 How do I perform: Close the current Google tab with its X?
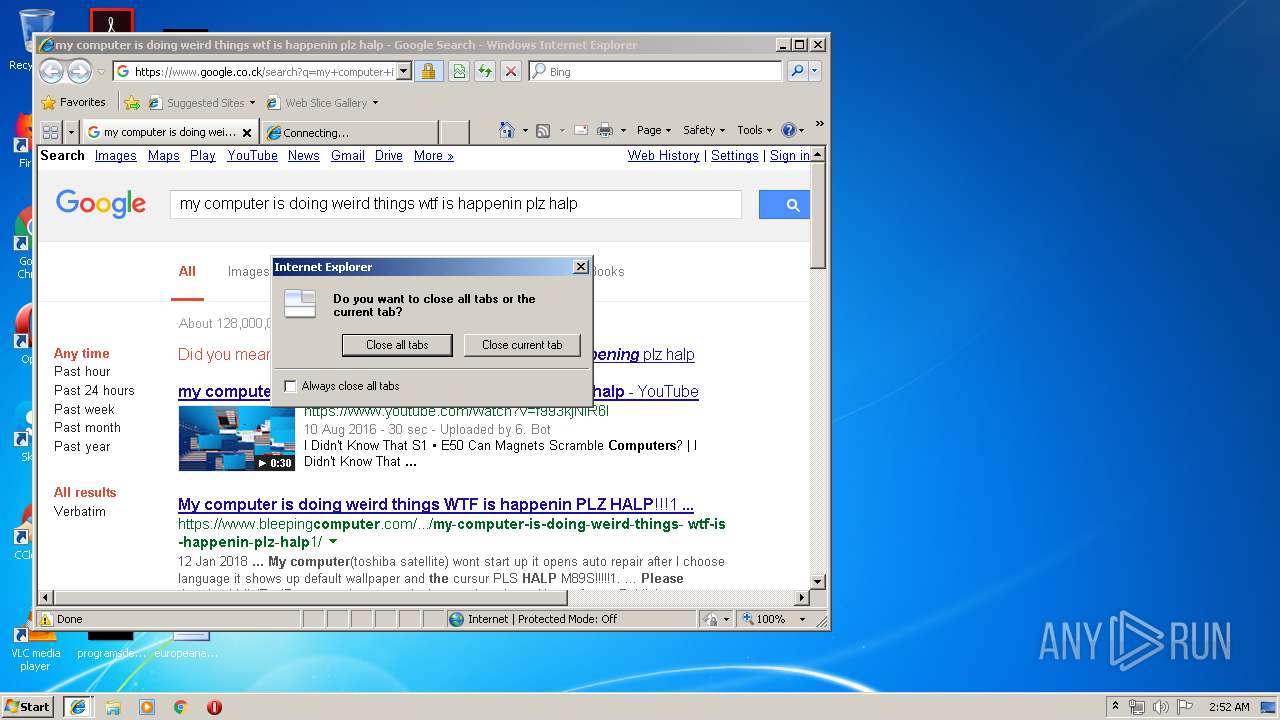[x=247, y=132]
